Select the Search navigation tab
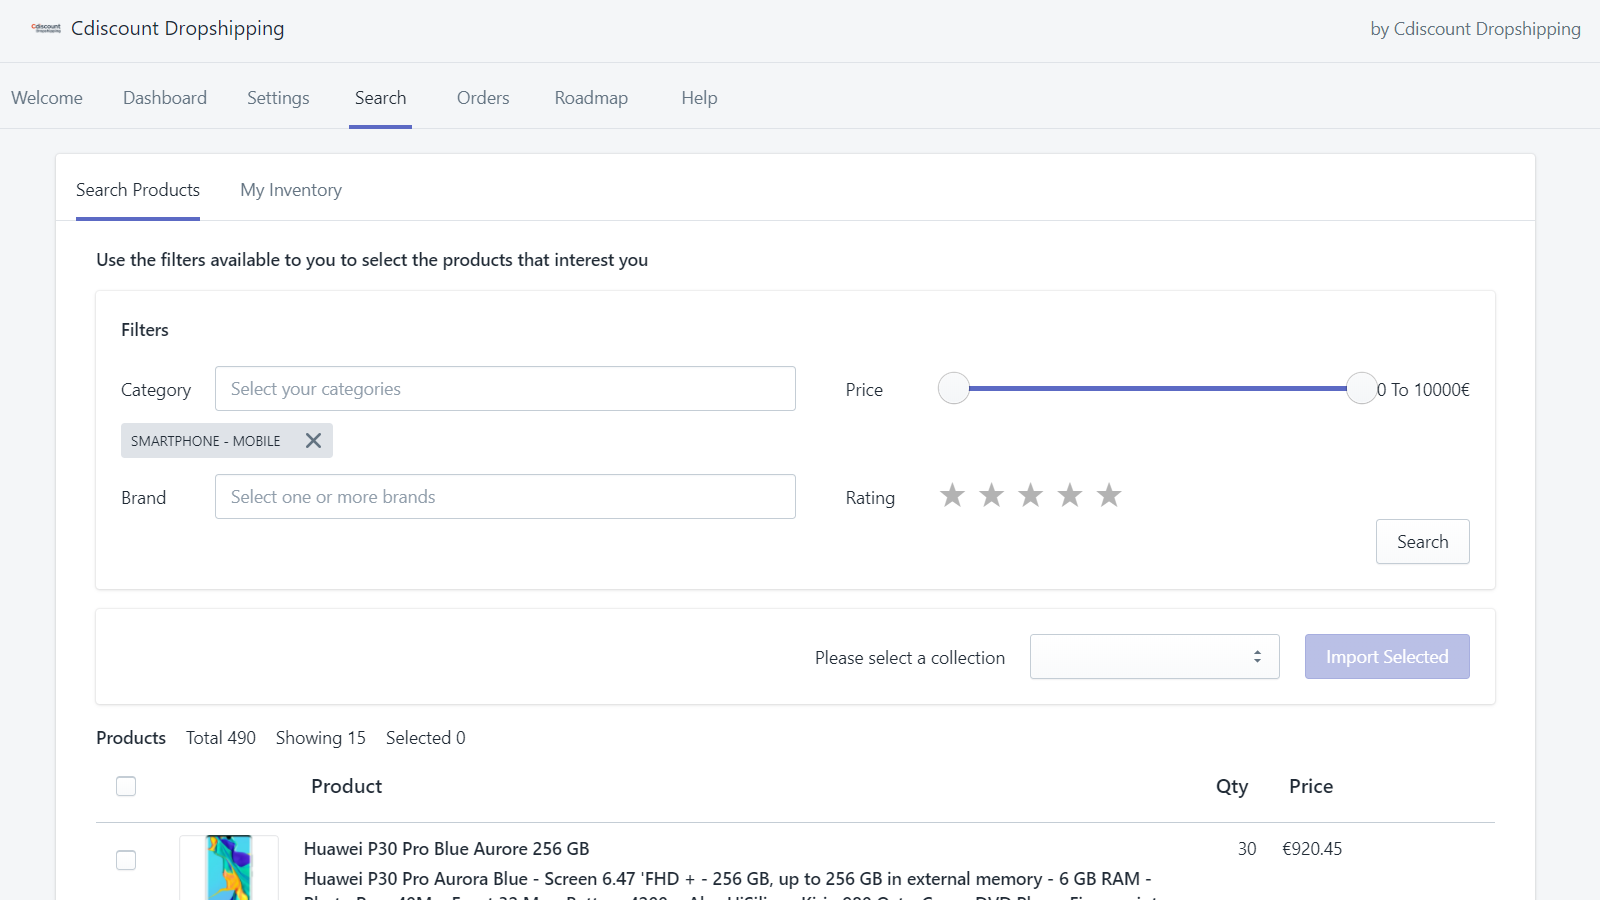 pyautogui.click(x=381, y=98)
